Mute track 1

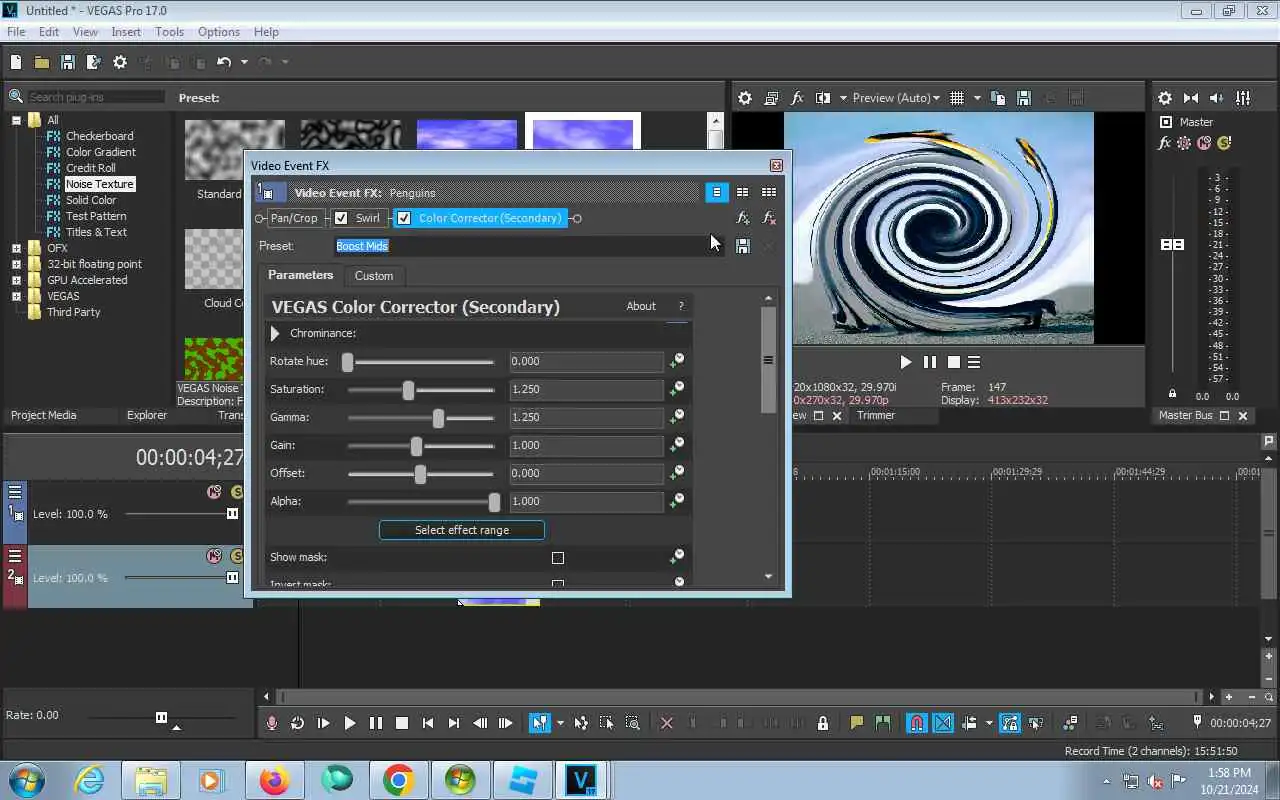point(214,492)
